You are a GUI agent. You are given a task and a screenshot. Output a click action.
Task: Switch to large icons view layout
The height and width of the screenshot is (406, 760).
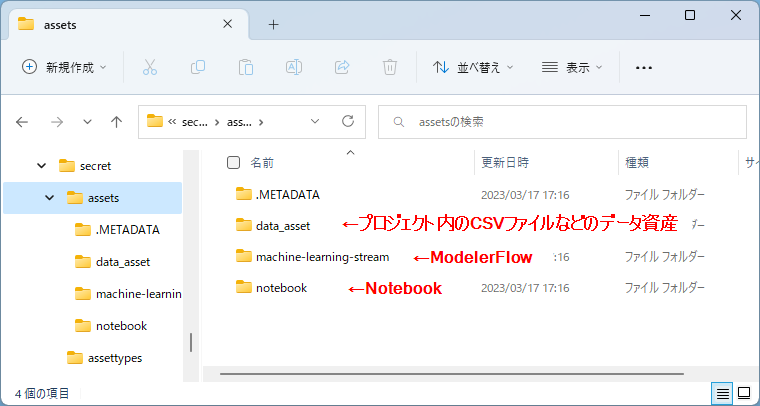(744, 393)
